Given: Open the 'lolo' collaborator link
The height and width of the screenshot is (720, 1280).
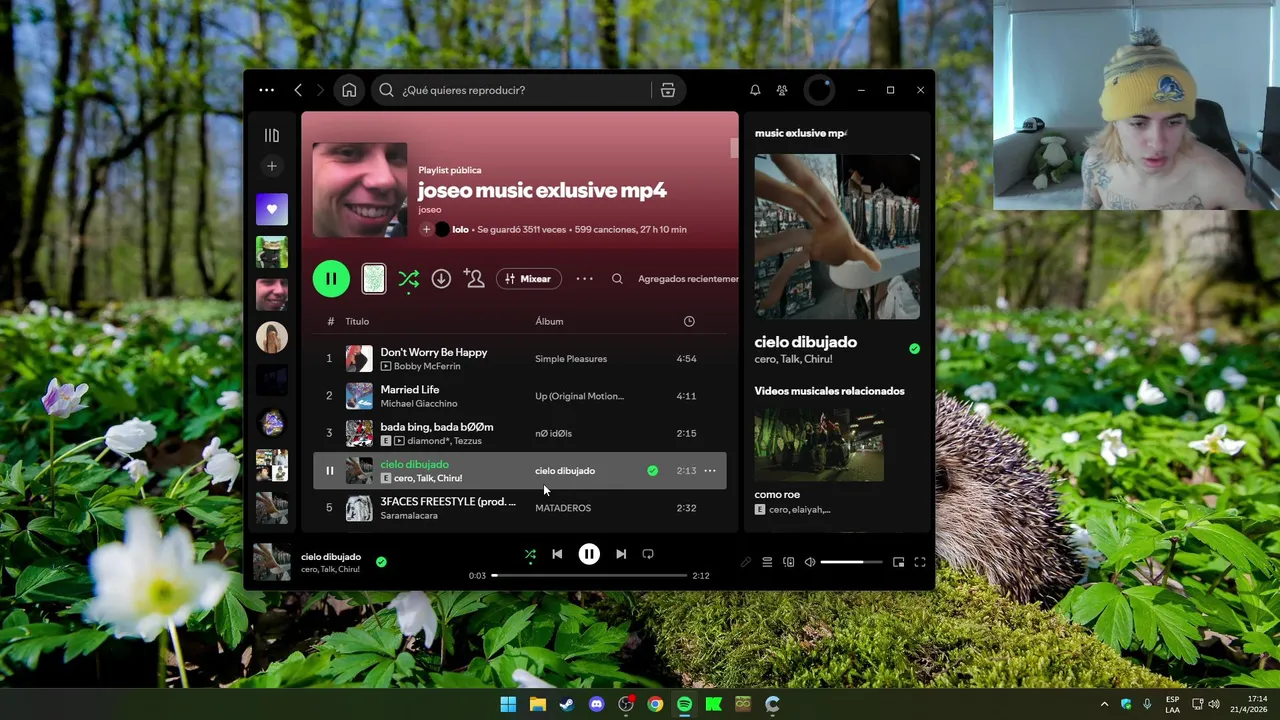Looking at the screenshot, I should (460, 230).
